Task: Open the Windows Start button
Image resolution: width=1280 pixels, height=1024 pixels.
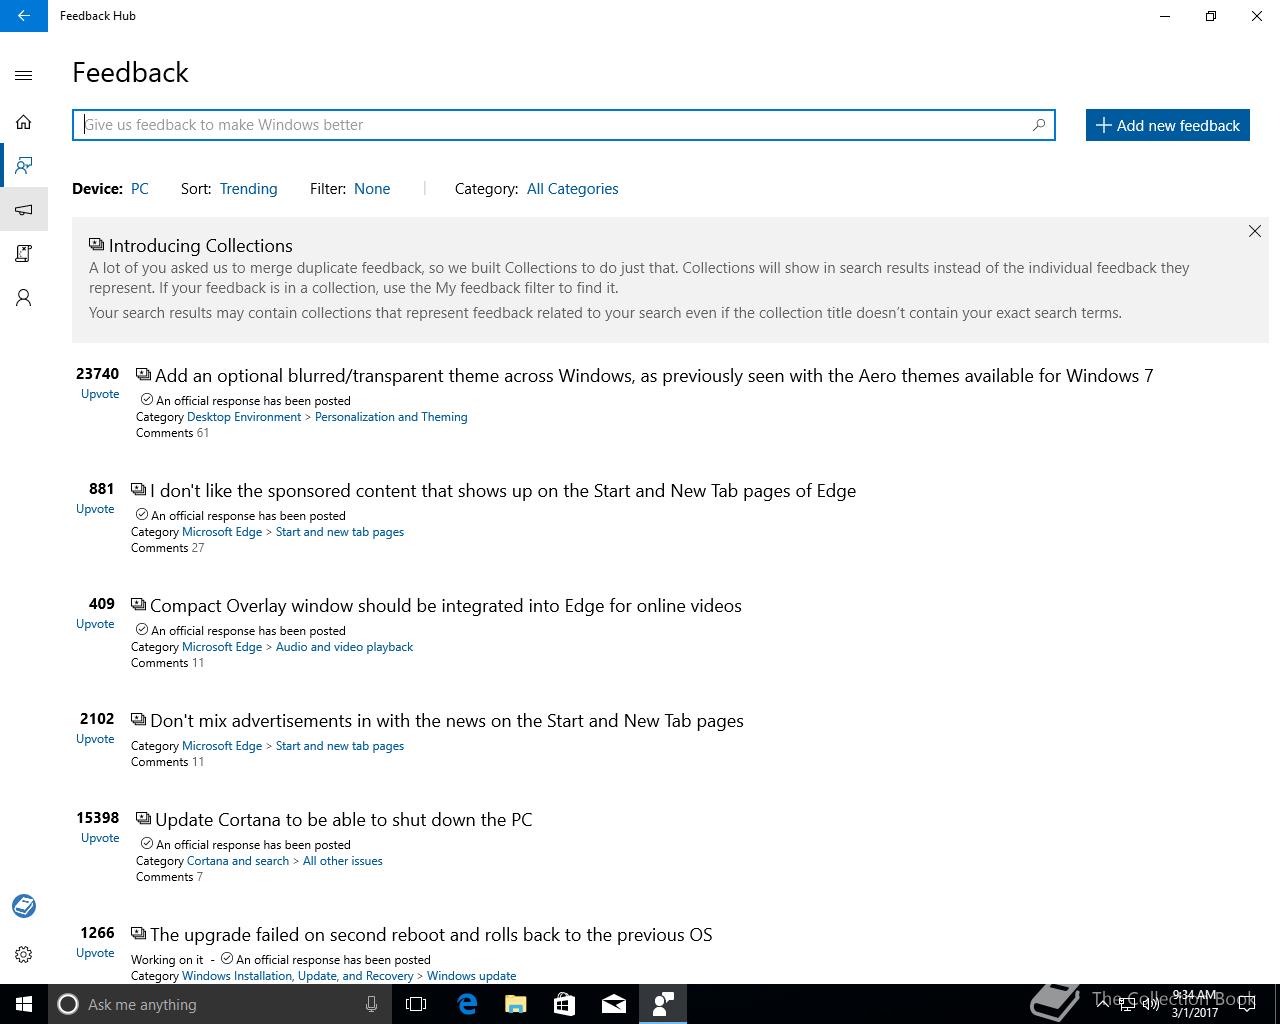Action: click(x=24, y=1004)
